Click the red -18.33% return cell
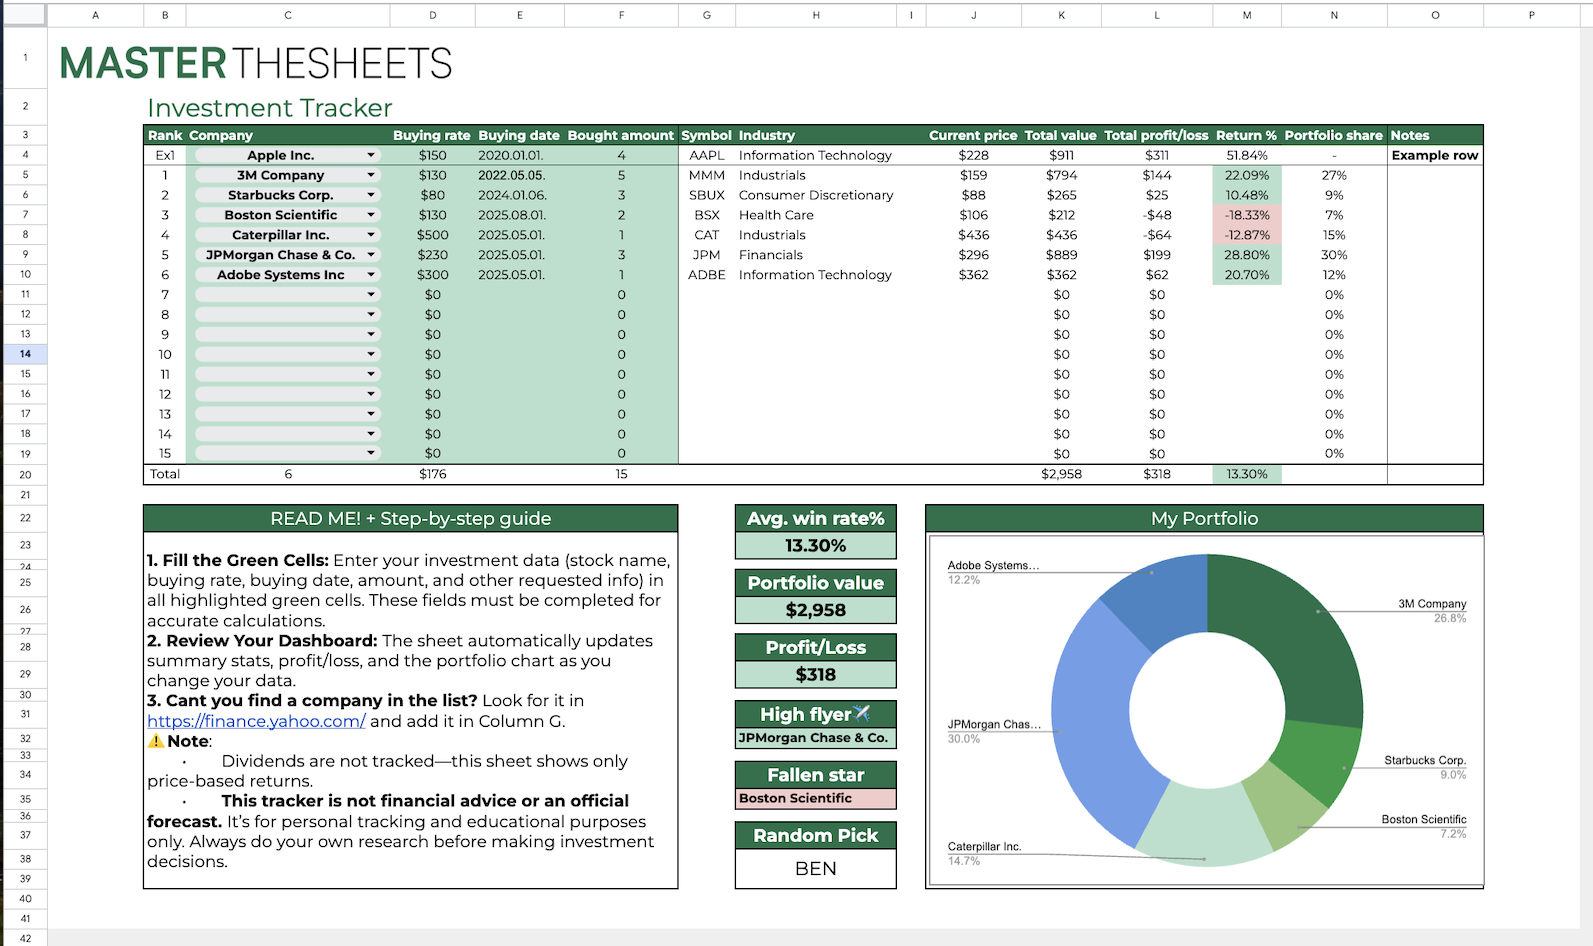Screen dimensions: 1593x946 coord(1246,215)
